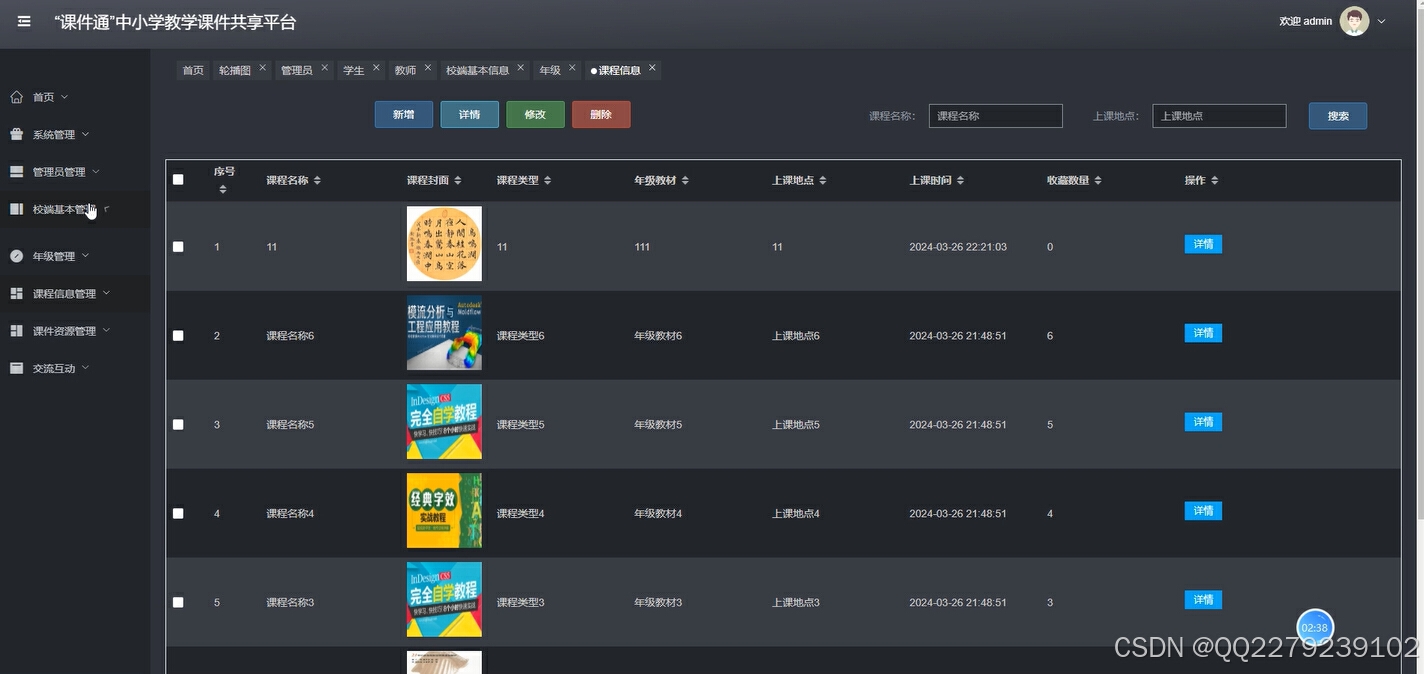Image resolution: width=1424 pixels, height=674 pixels.
Task: Switch to the 轮播图 tab
Action: point(233,69)
